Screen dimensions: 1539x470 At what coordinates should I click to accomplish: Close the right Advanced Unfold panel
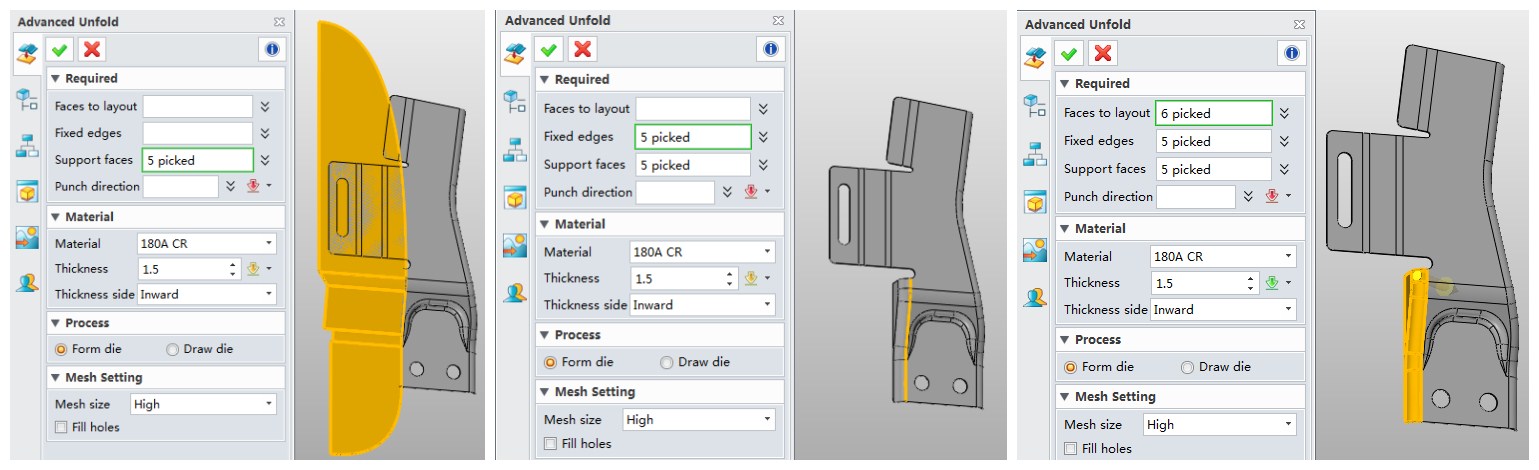pyautogui.click(x=1297, y=24)
